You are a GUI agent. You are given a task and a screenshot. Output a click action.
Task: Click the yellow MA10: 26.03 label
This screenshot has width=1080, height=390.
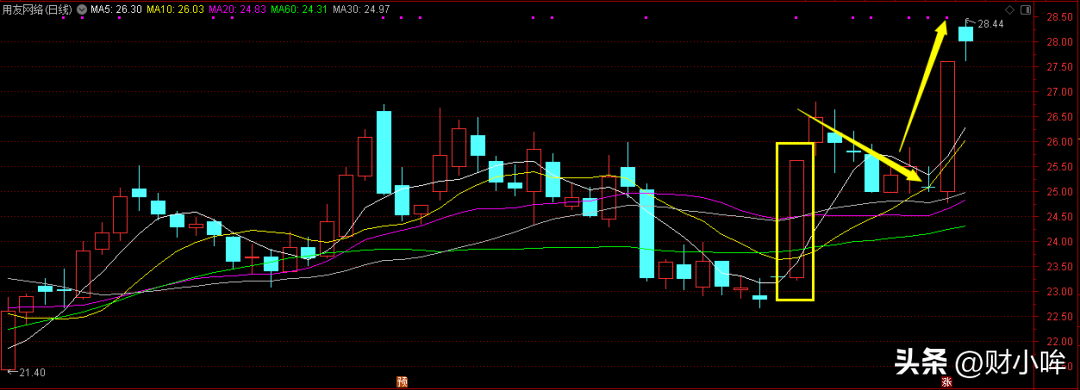pyautogui.click(x=174, y=10)
